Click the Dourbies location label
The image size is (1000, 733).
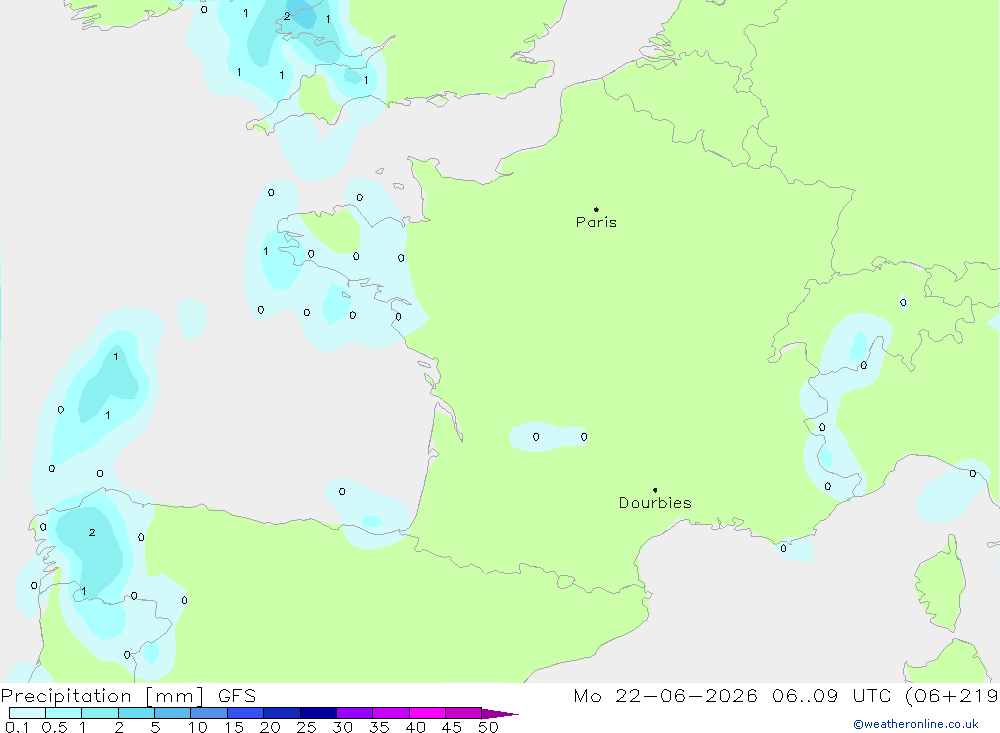[655, 503]
